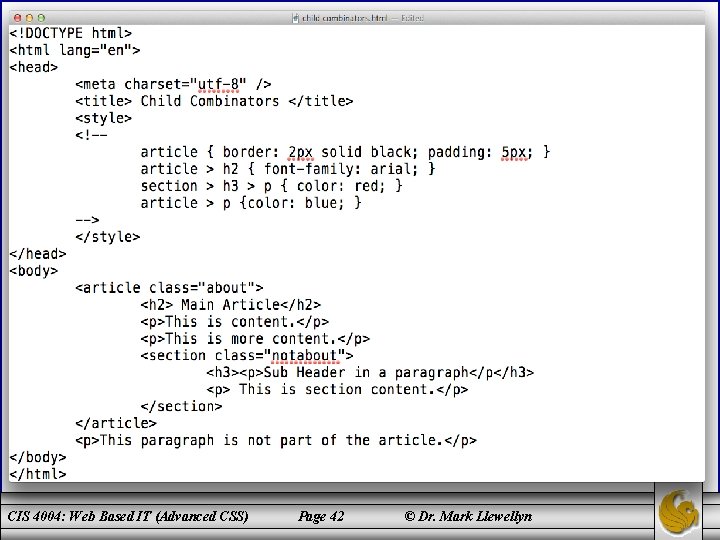Click the This is more content paragraph line

[255, 339]
